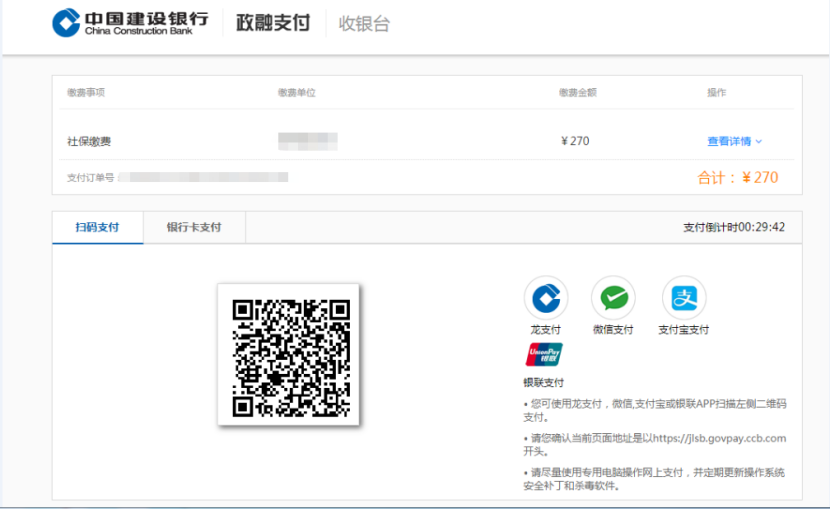Click the blurred 缴费单位 value
830x509 pixels.
tap(308, 141)
